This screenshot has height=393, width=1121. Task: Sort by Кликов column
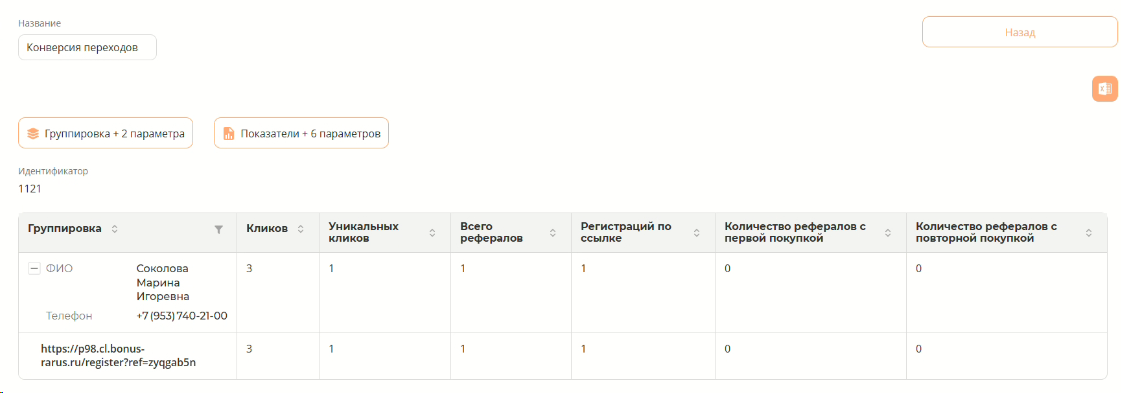point(300,229)
